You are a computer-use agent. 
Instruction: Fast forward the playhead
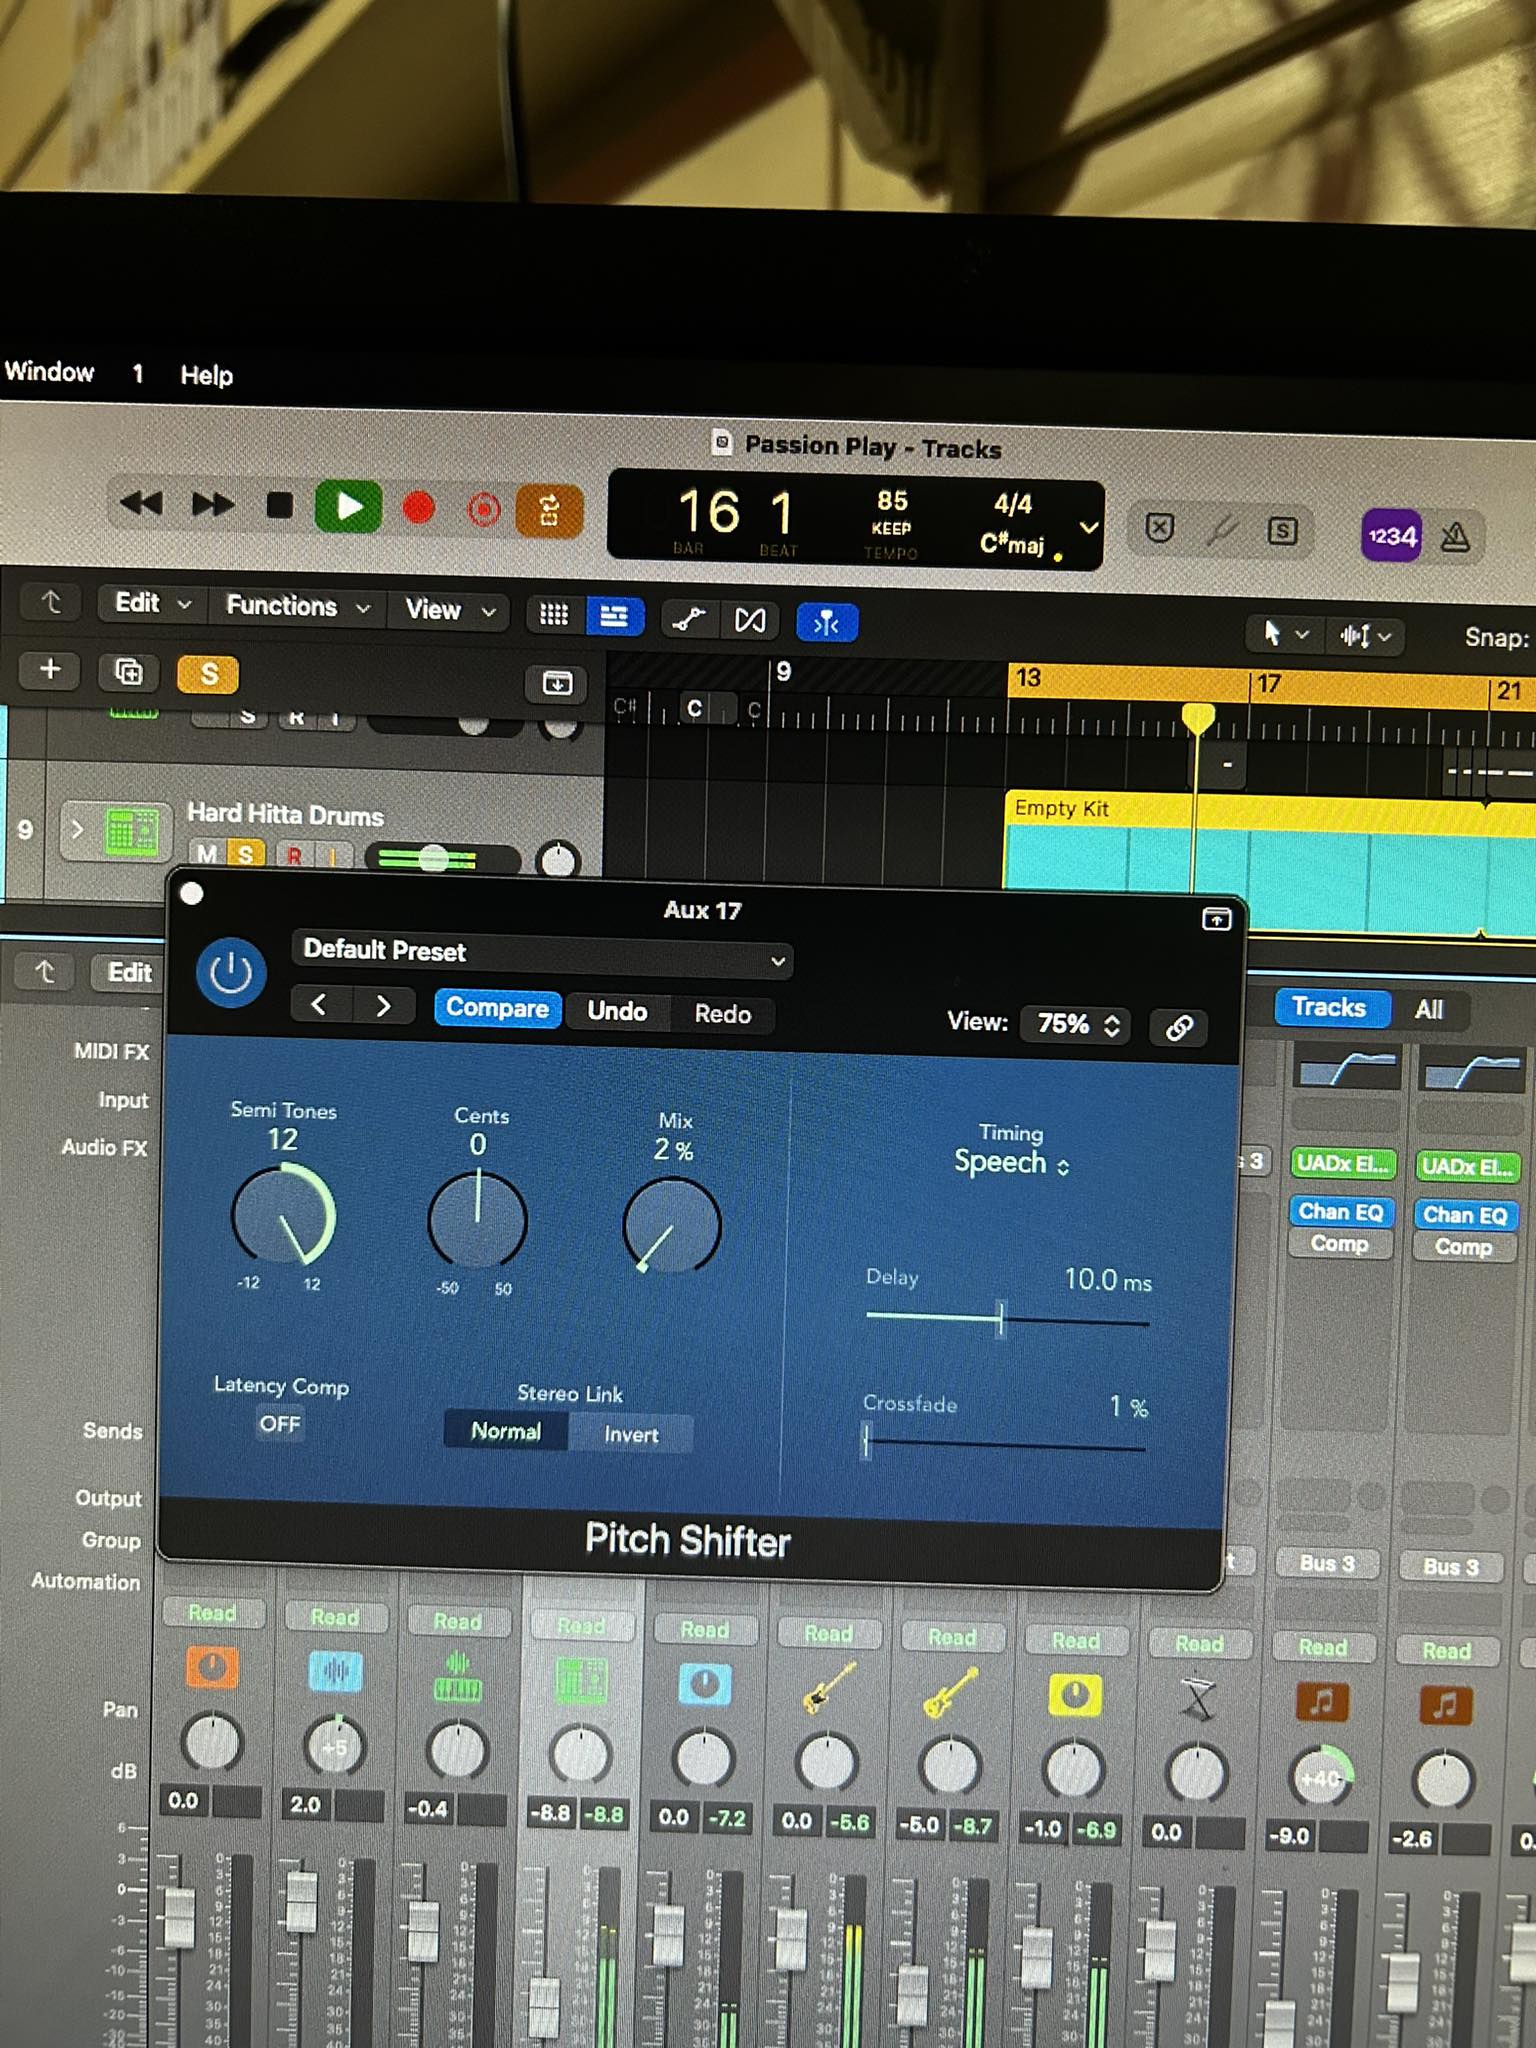coord(212,503)
